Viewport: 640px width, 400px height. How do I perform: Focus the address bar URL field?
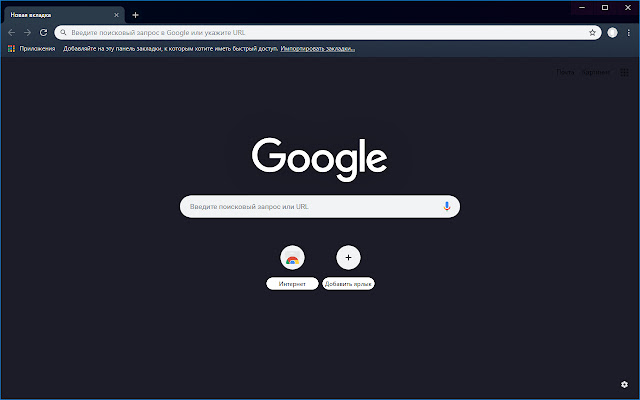coord(328,33)
